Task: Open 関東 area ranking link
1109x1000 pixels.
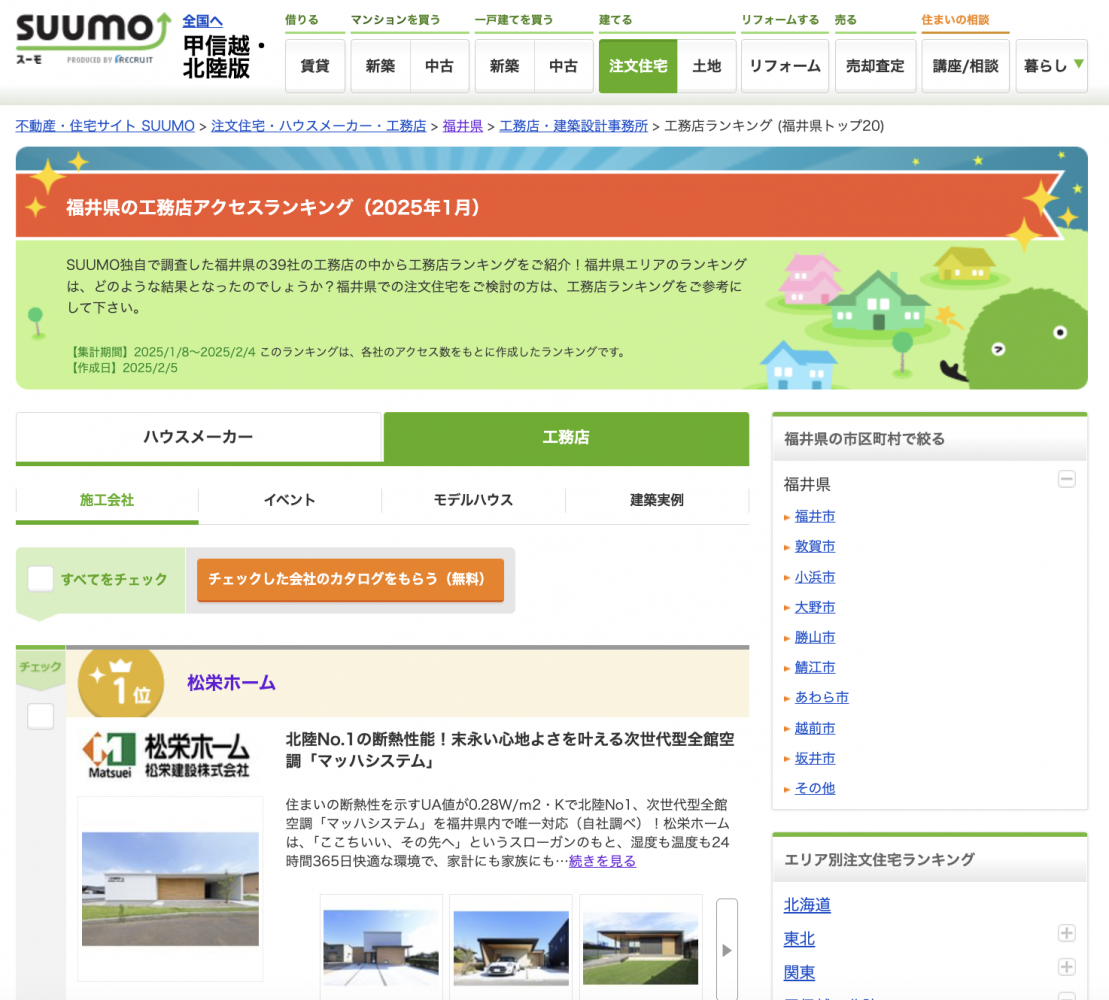Action: [799, 972]
